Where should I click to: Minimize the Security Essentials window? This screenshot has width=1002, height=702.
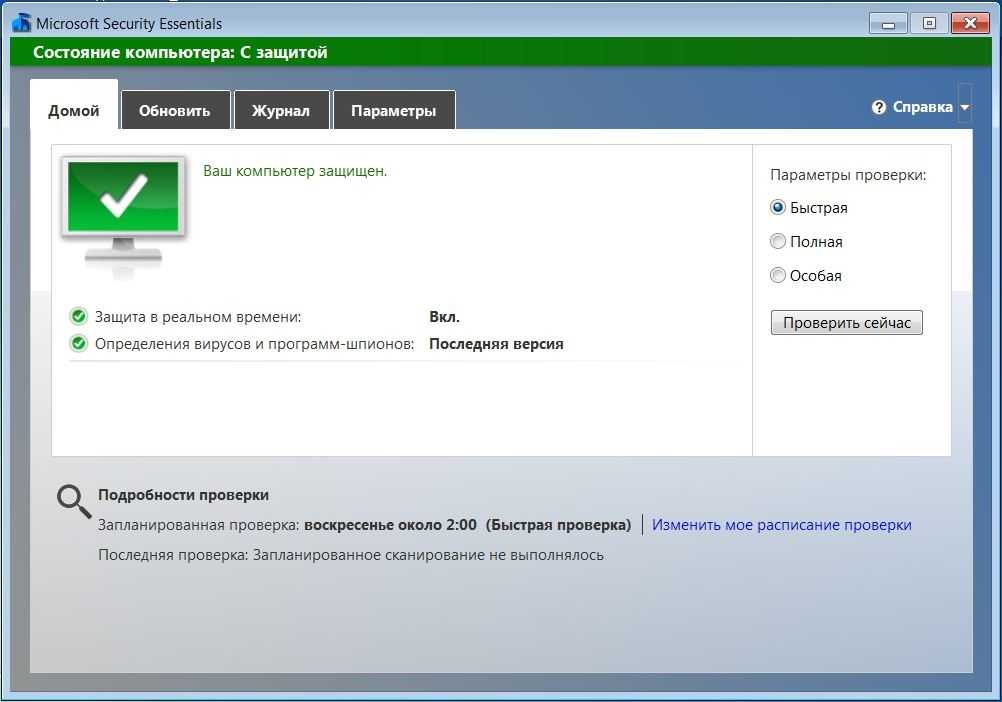click(888, 24)
